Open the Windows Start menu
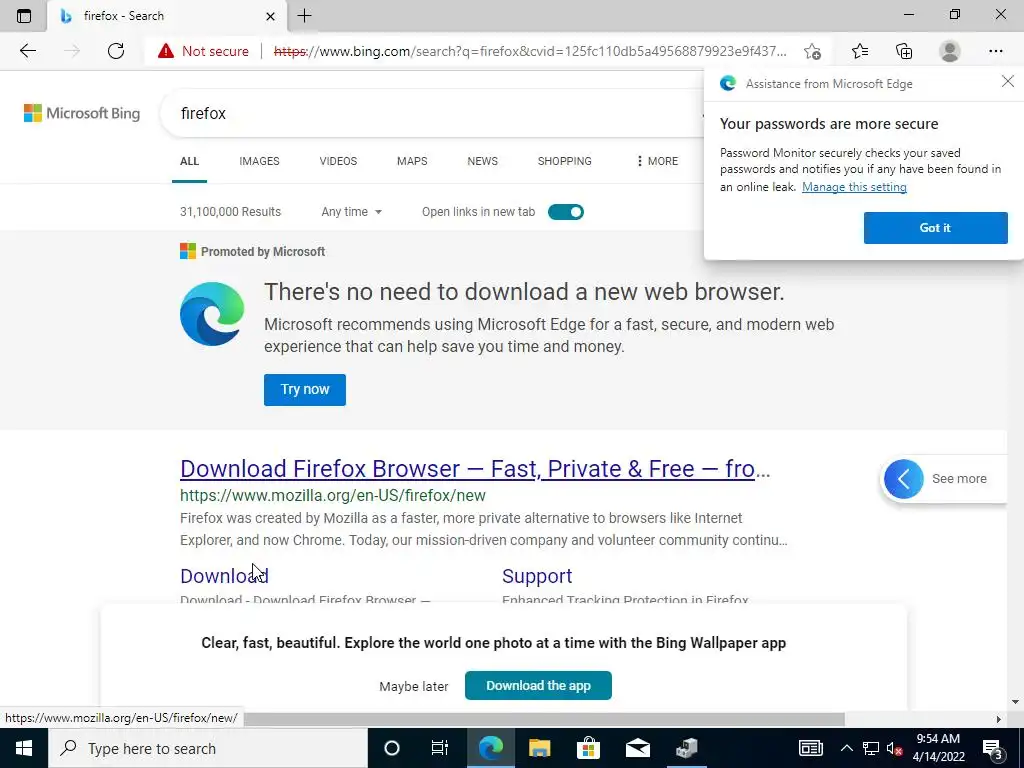Viewport: 1024px width, 768px height. [x=24, y=748]
